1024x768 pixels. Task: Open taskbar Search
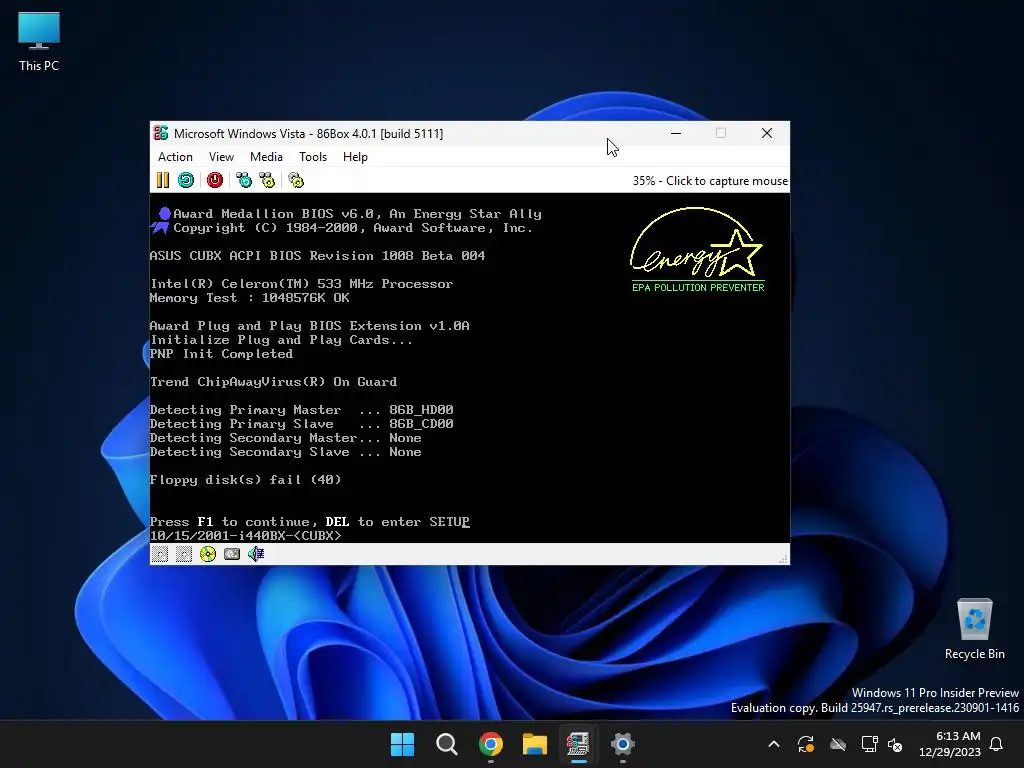(447, 744)
